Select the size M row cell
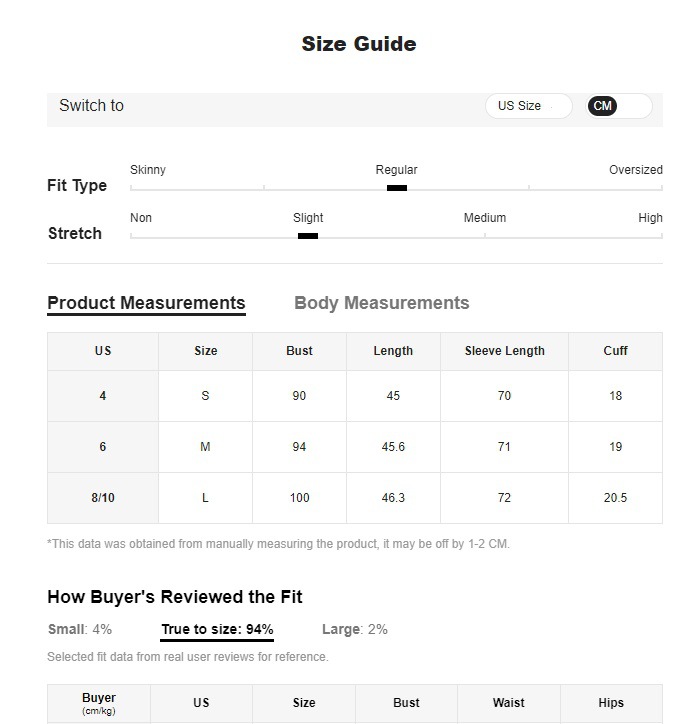 pyautogui.click(x=205, y=447)
